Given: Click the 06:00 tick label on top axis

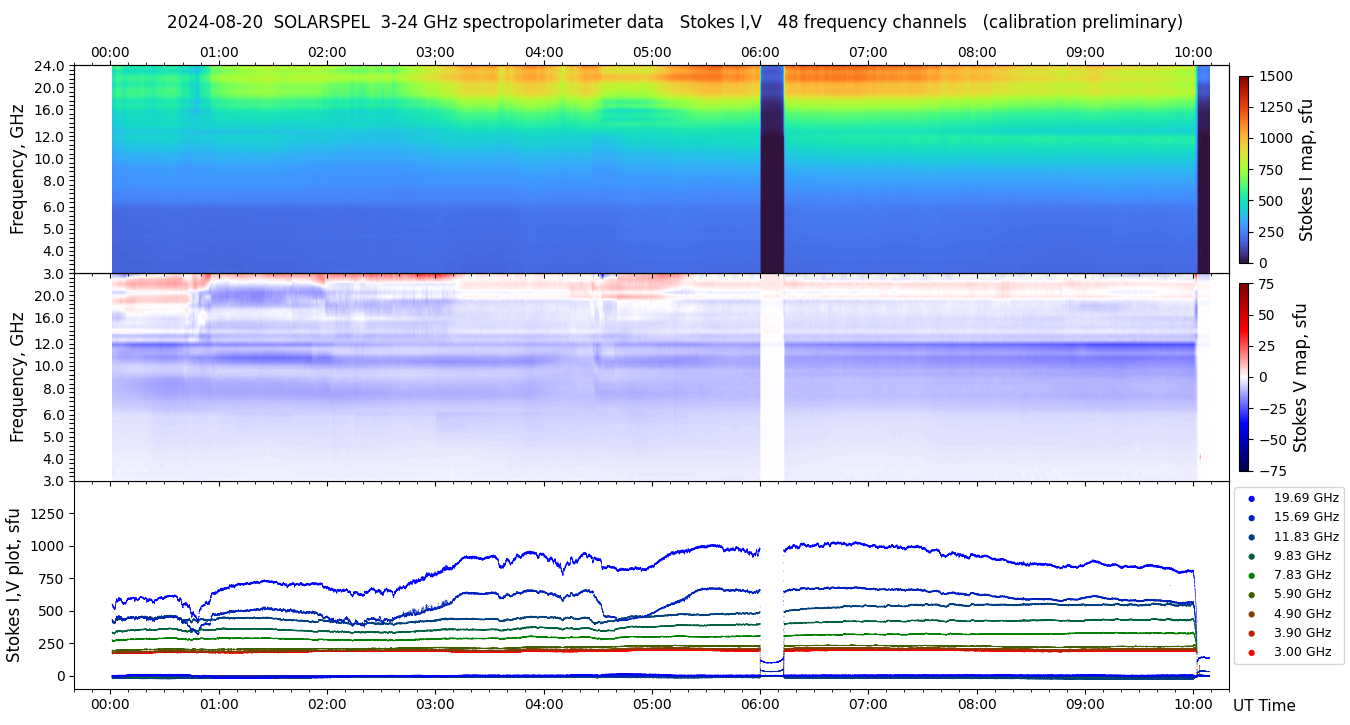Looking at the screenshot, I should (x=760, y=52).
